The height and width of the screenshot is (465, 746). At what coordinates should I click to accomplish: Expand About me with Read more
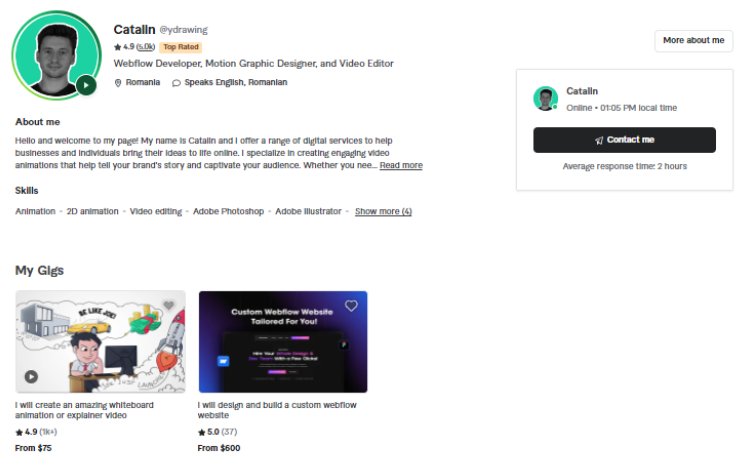401,165
